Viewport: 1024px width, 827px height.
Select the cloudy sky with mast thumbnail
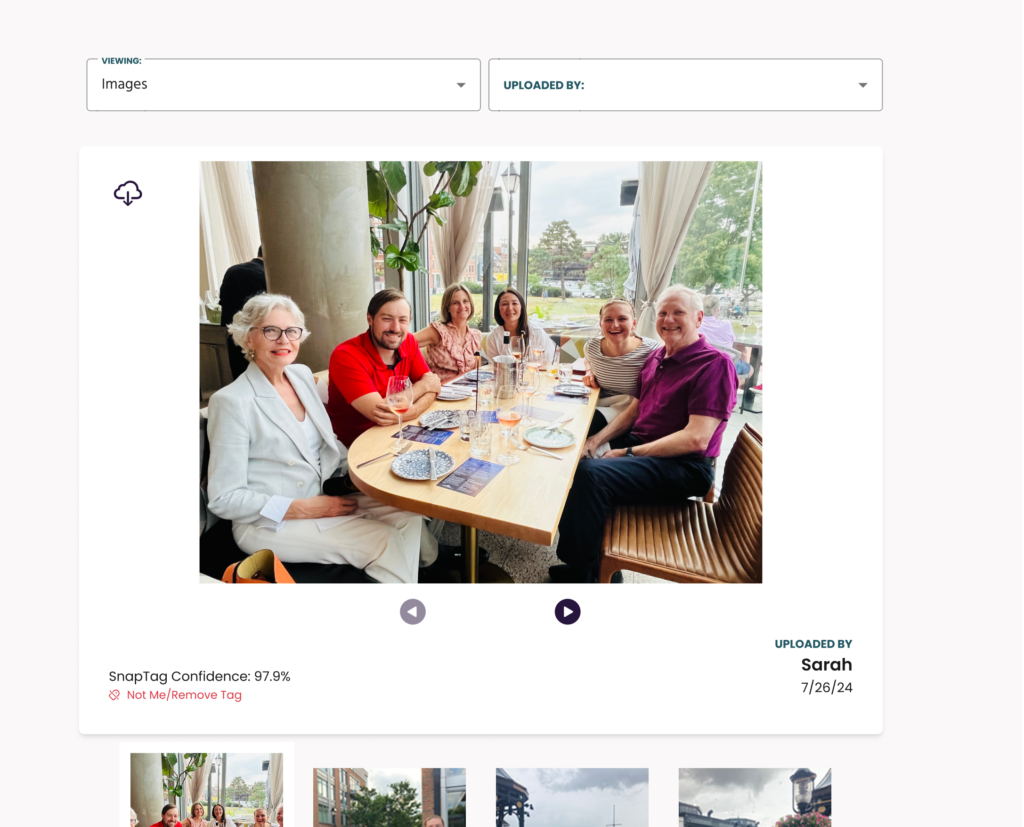(x=572, y=798)
